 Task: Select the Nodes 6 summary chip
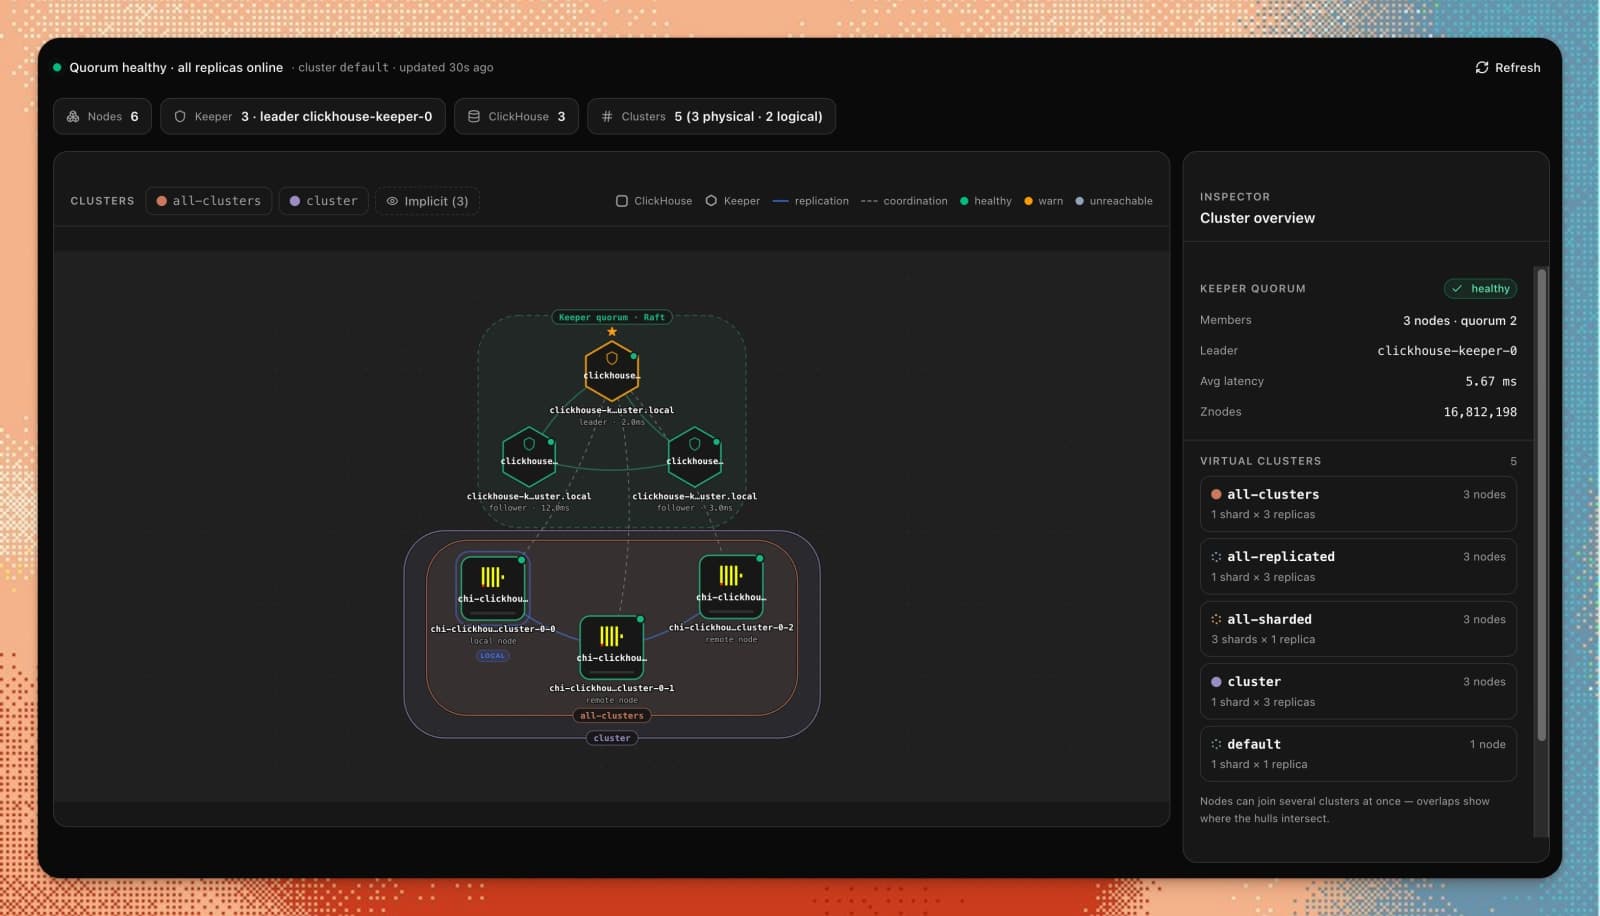click(x=102, y=116)
